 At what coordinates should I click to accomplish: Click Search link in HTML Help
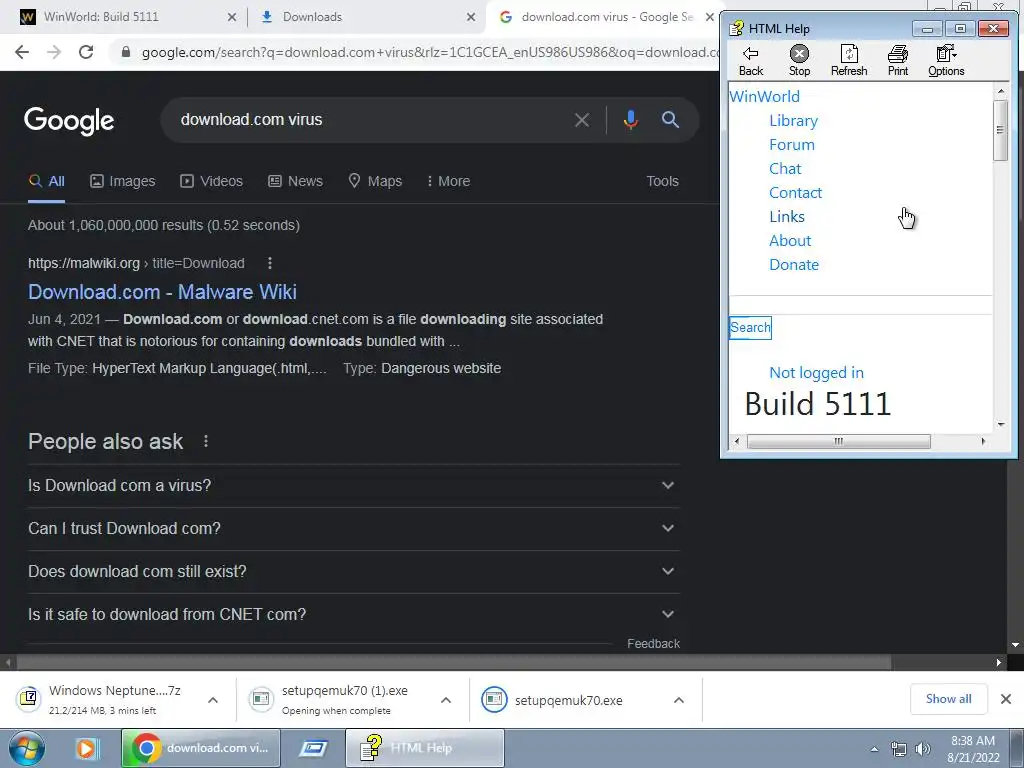(x=750, y=328)
